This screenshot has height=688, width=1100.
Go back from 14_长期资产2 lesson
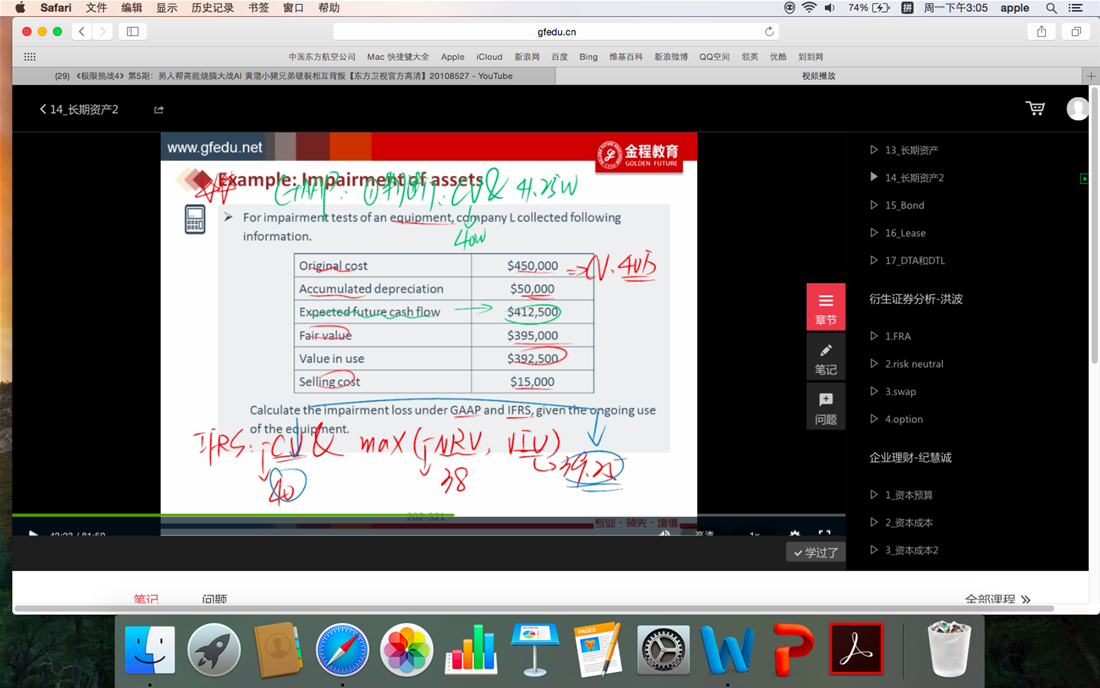pos(43,109)
